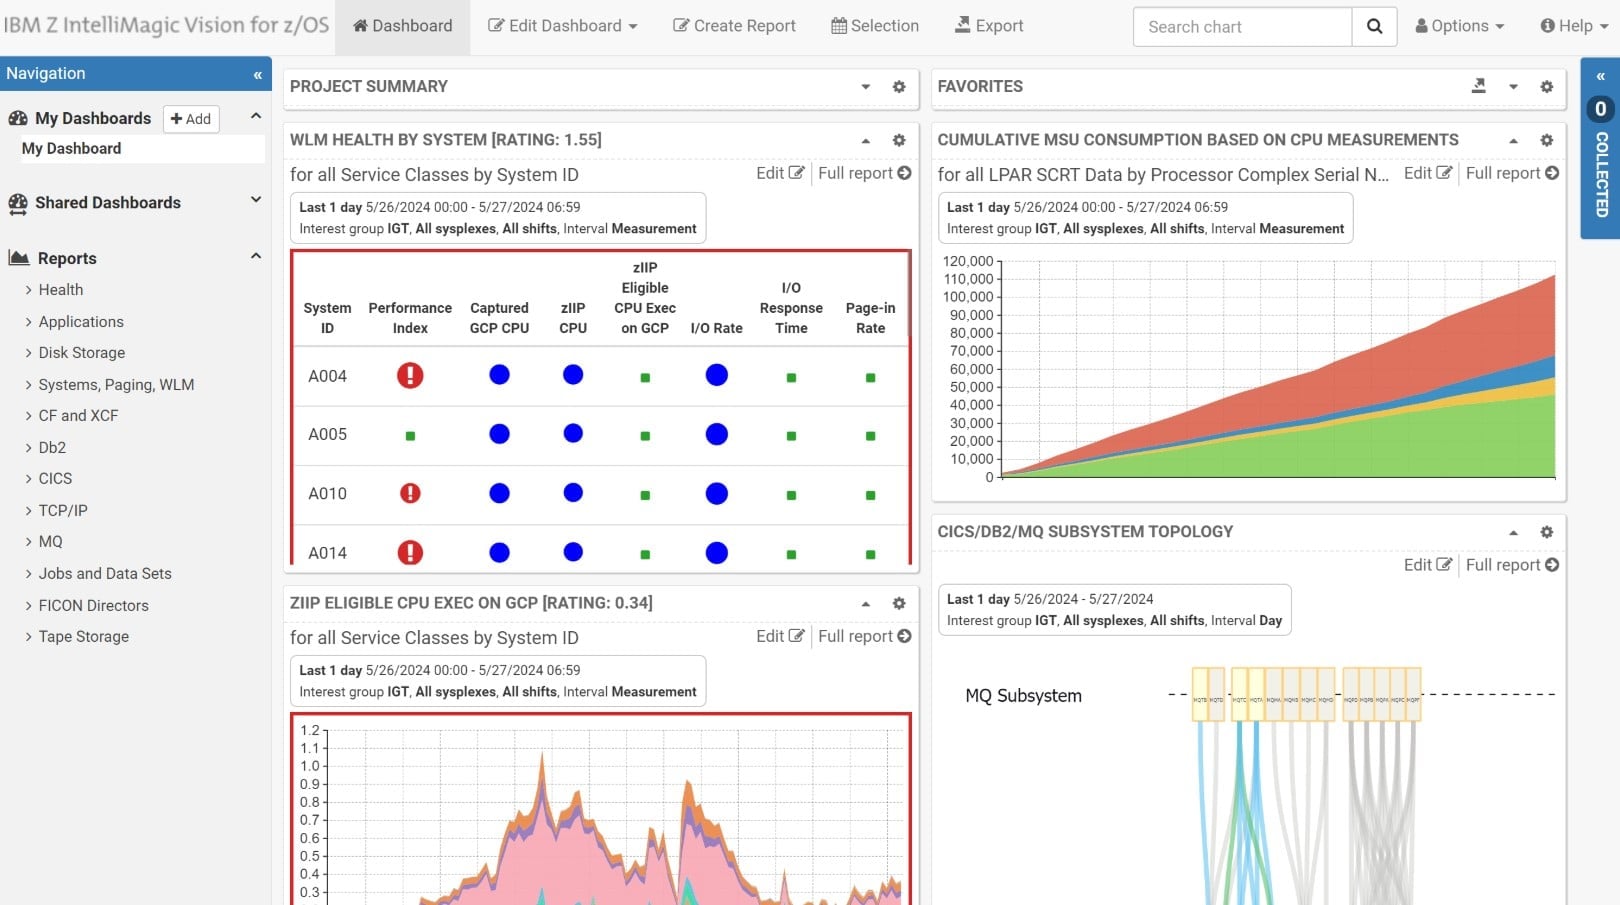Open Project Summary gear settings
The width and height of the screenshot is (1620, 905).
pos(899,87)
